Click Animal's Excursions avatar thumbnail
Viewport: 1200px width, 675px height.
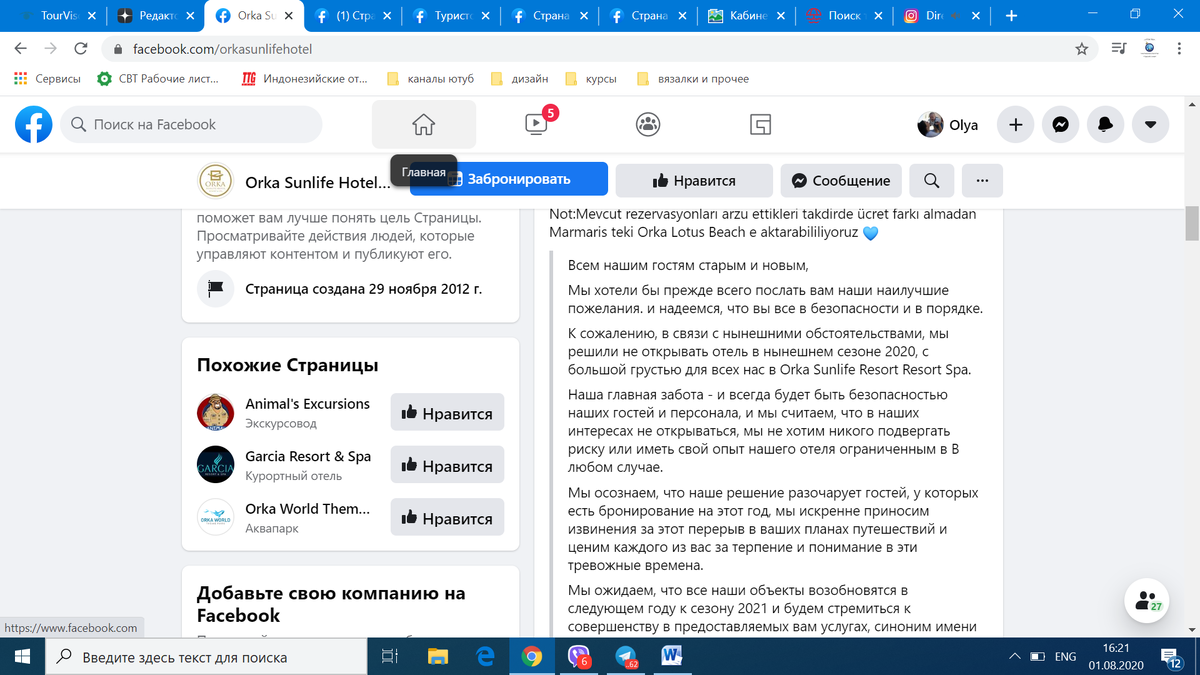[x=215, y=413]
